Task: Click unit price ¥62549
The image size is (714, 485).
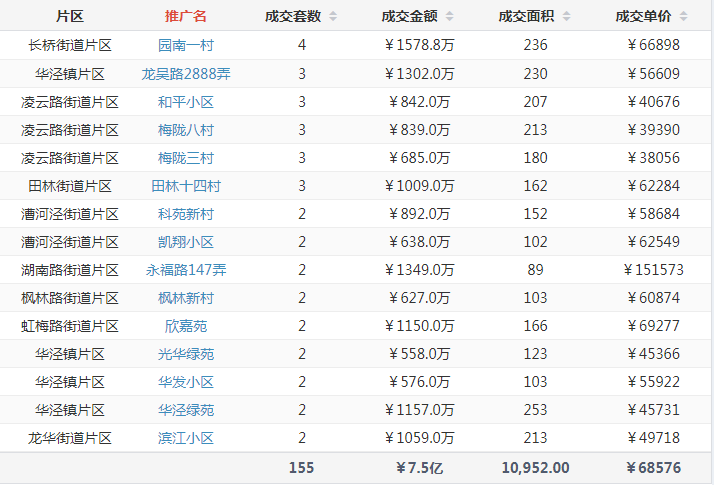Action: tap(653, 242)
